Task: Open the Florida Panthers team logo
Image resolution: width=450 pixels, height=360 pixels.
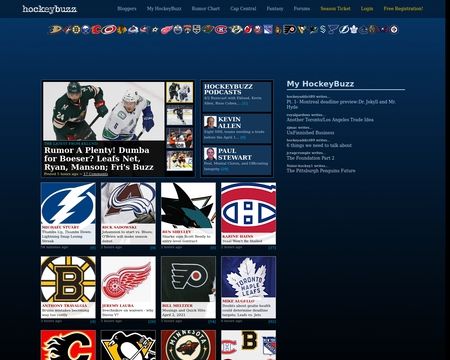Action: tap(187, 30)
